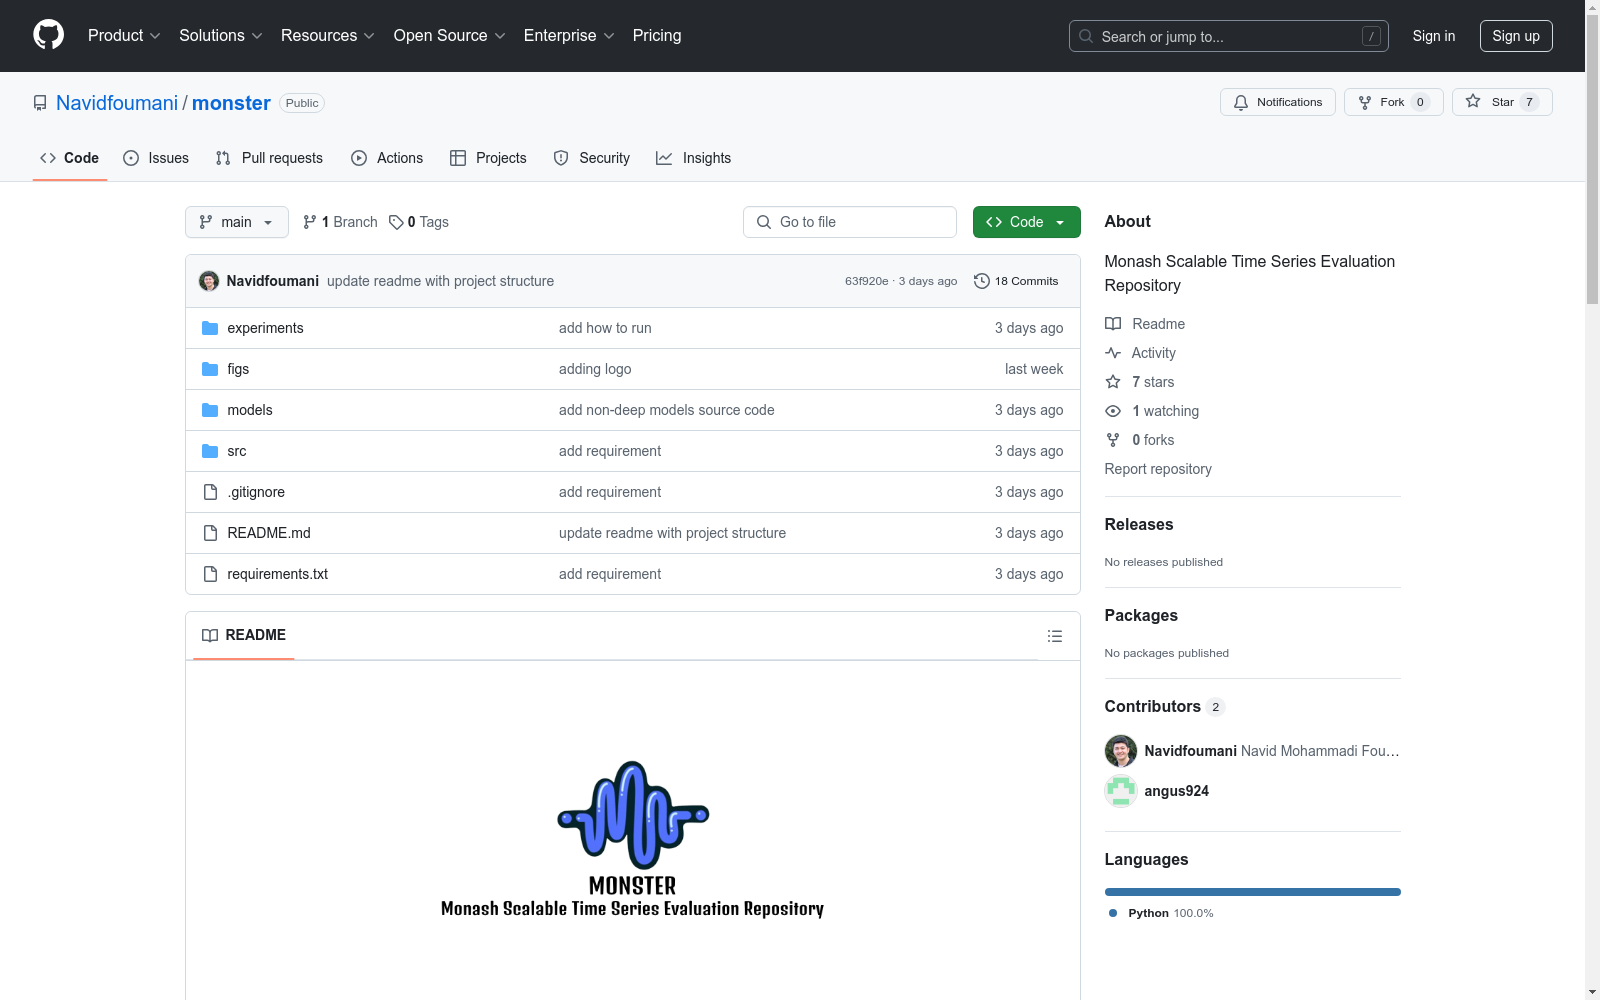View the 18 Commits history
Viewport: 1600px width, 1000px height.
point(1016,281)
